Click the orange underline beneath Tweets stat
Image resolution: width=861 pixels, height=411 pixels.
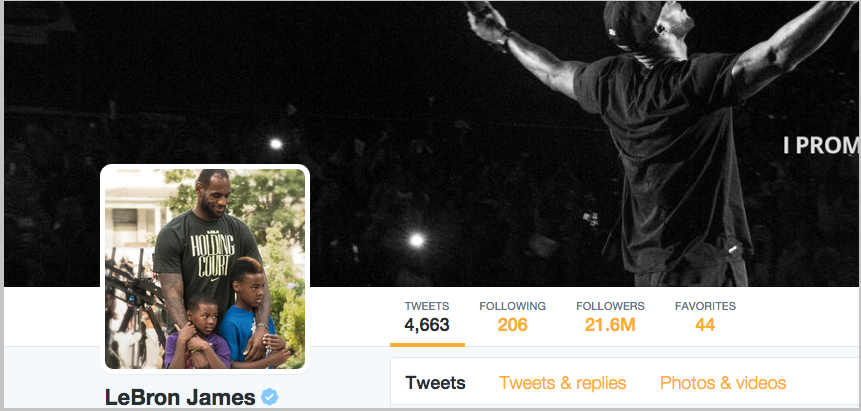coord(427,345)
